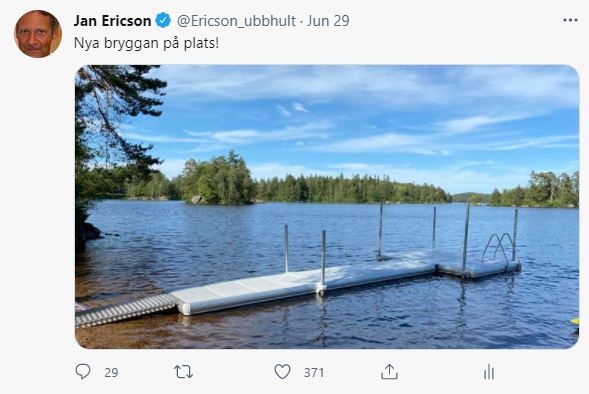This screenshot has height=394, width=589.
Task: Open the three-dot more options menu
Action: pos(570,20)
